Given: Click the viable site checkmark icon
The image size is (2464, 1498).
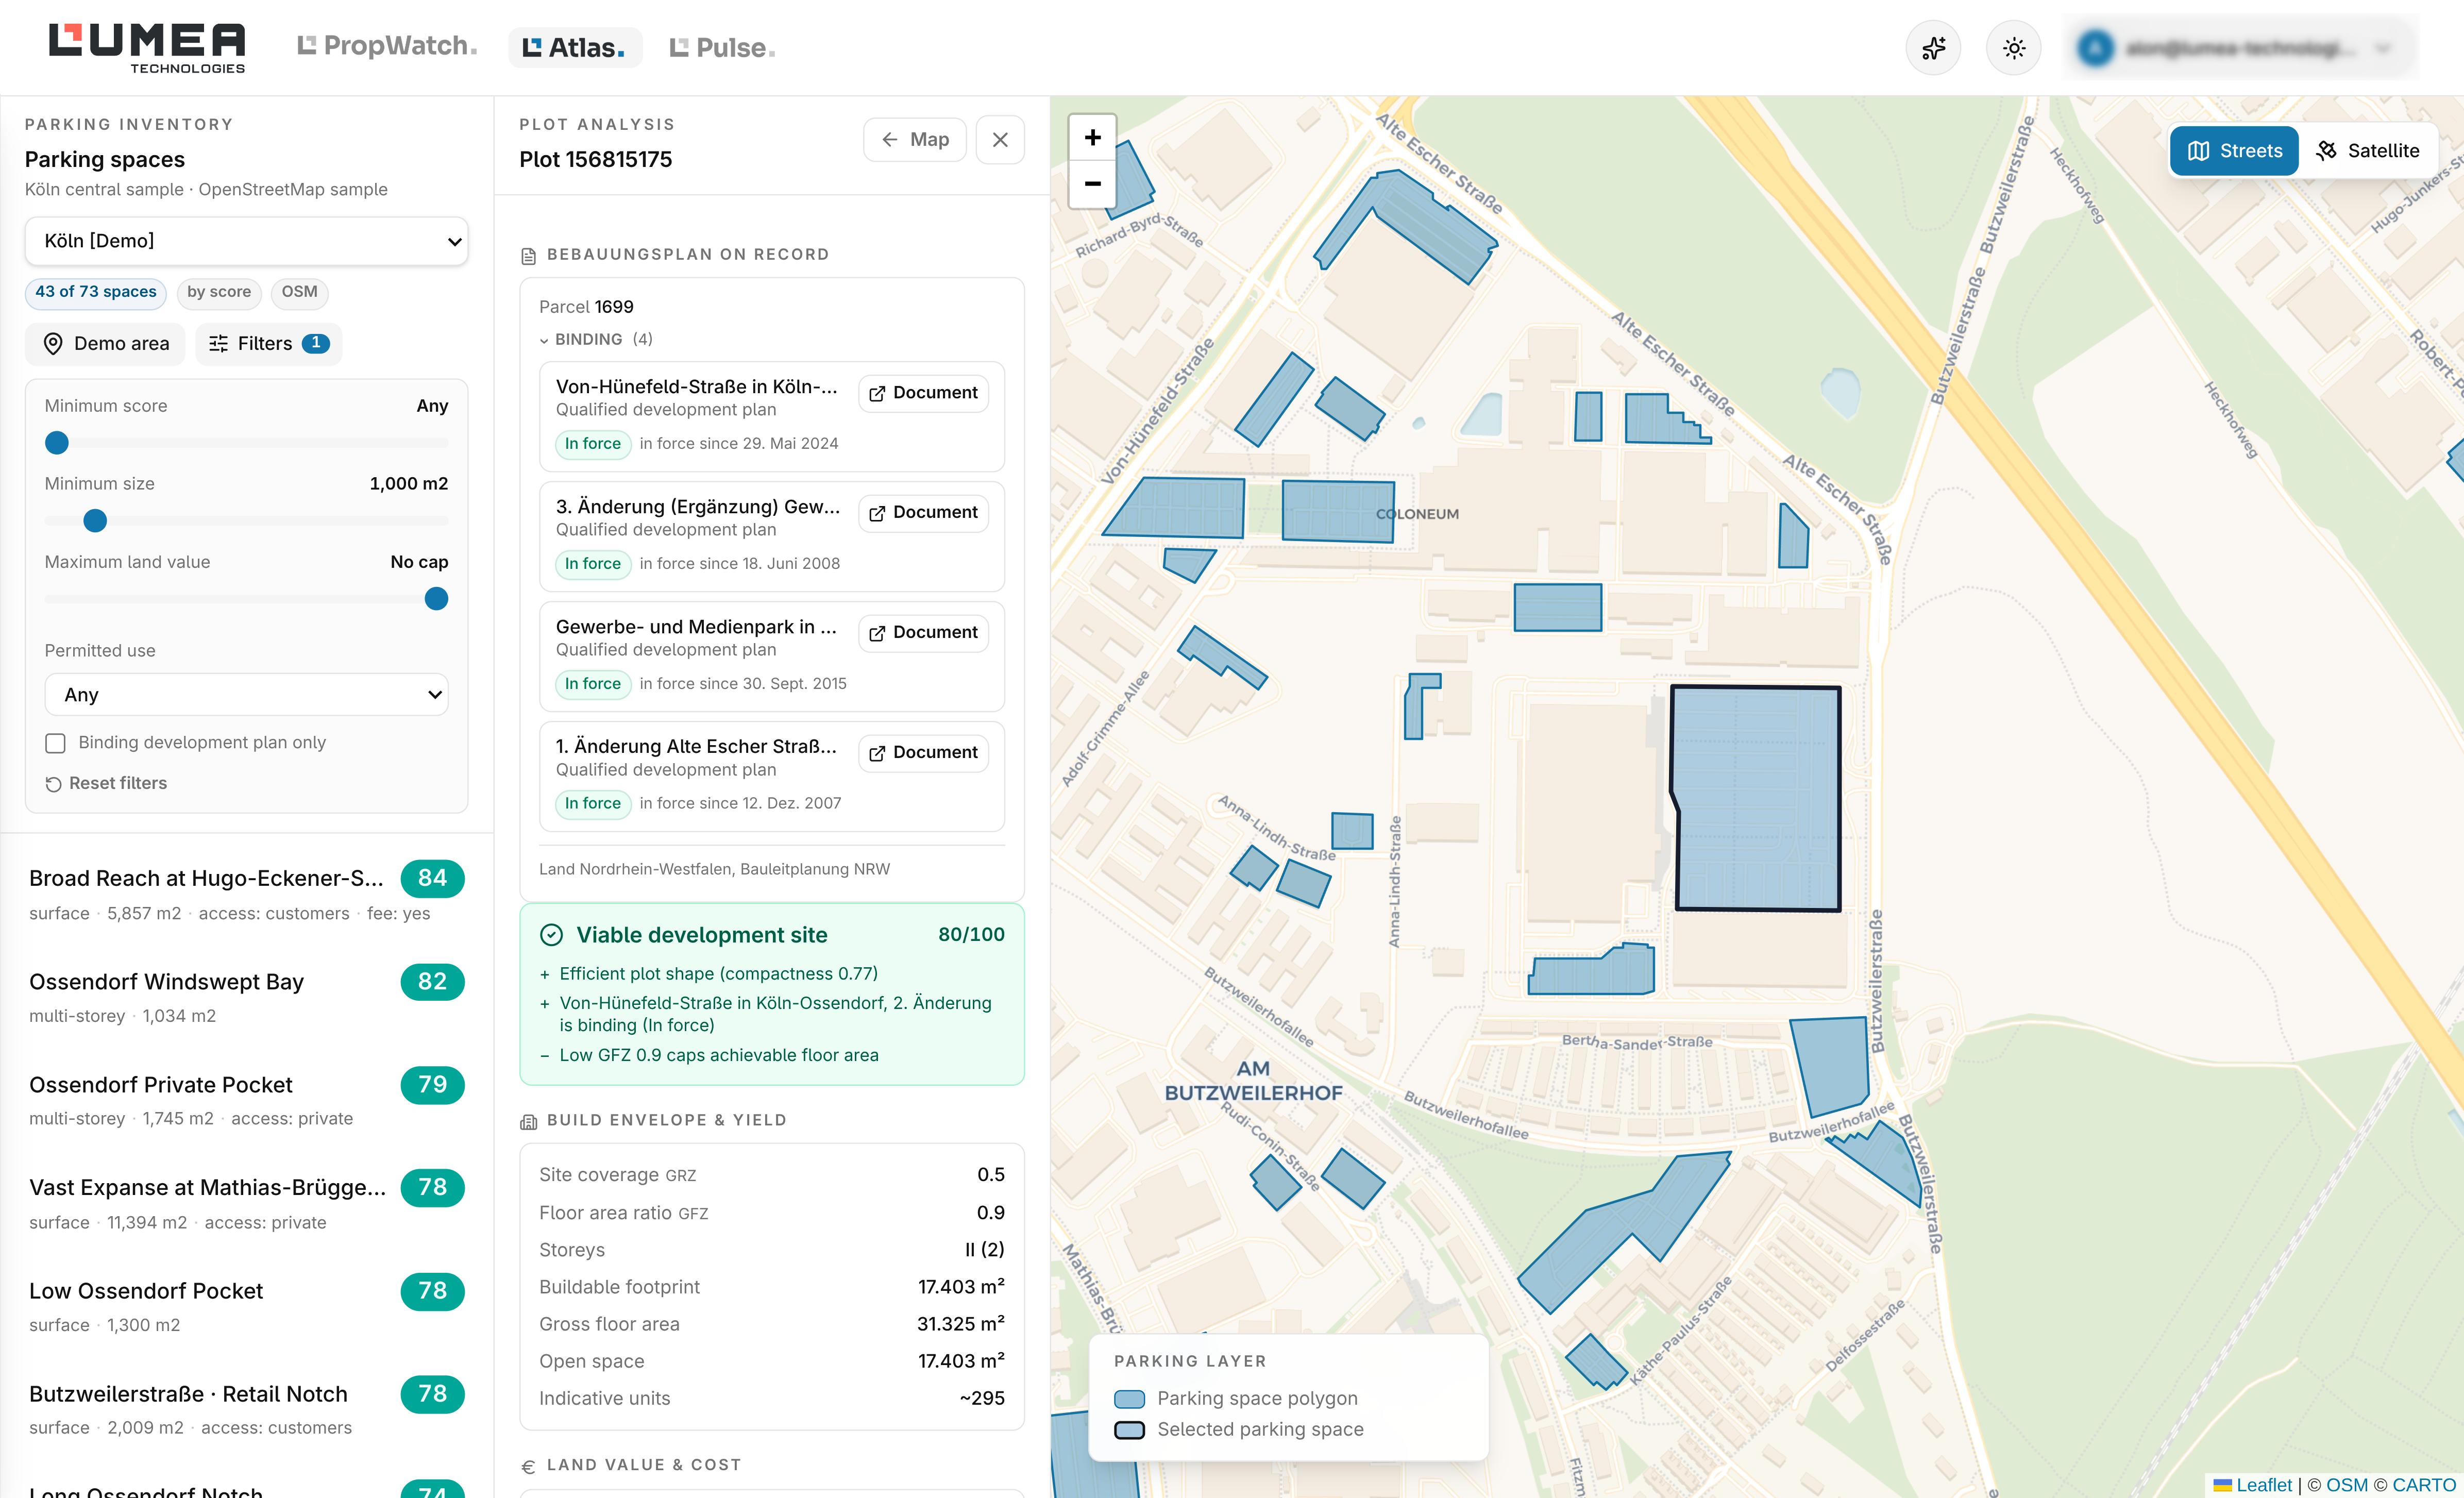Looking at the screenshot, I should point(551,935).
